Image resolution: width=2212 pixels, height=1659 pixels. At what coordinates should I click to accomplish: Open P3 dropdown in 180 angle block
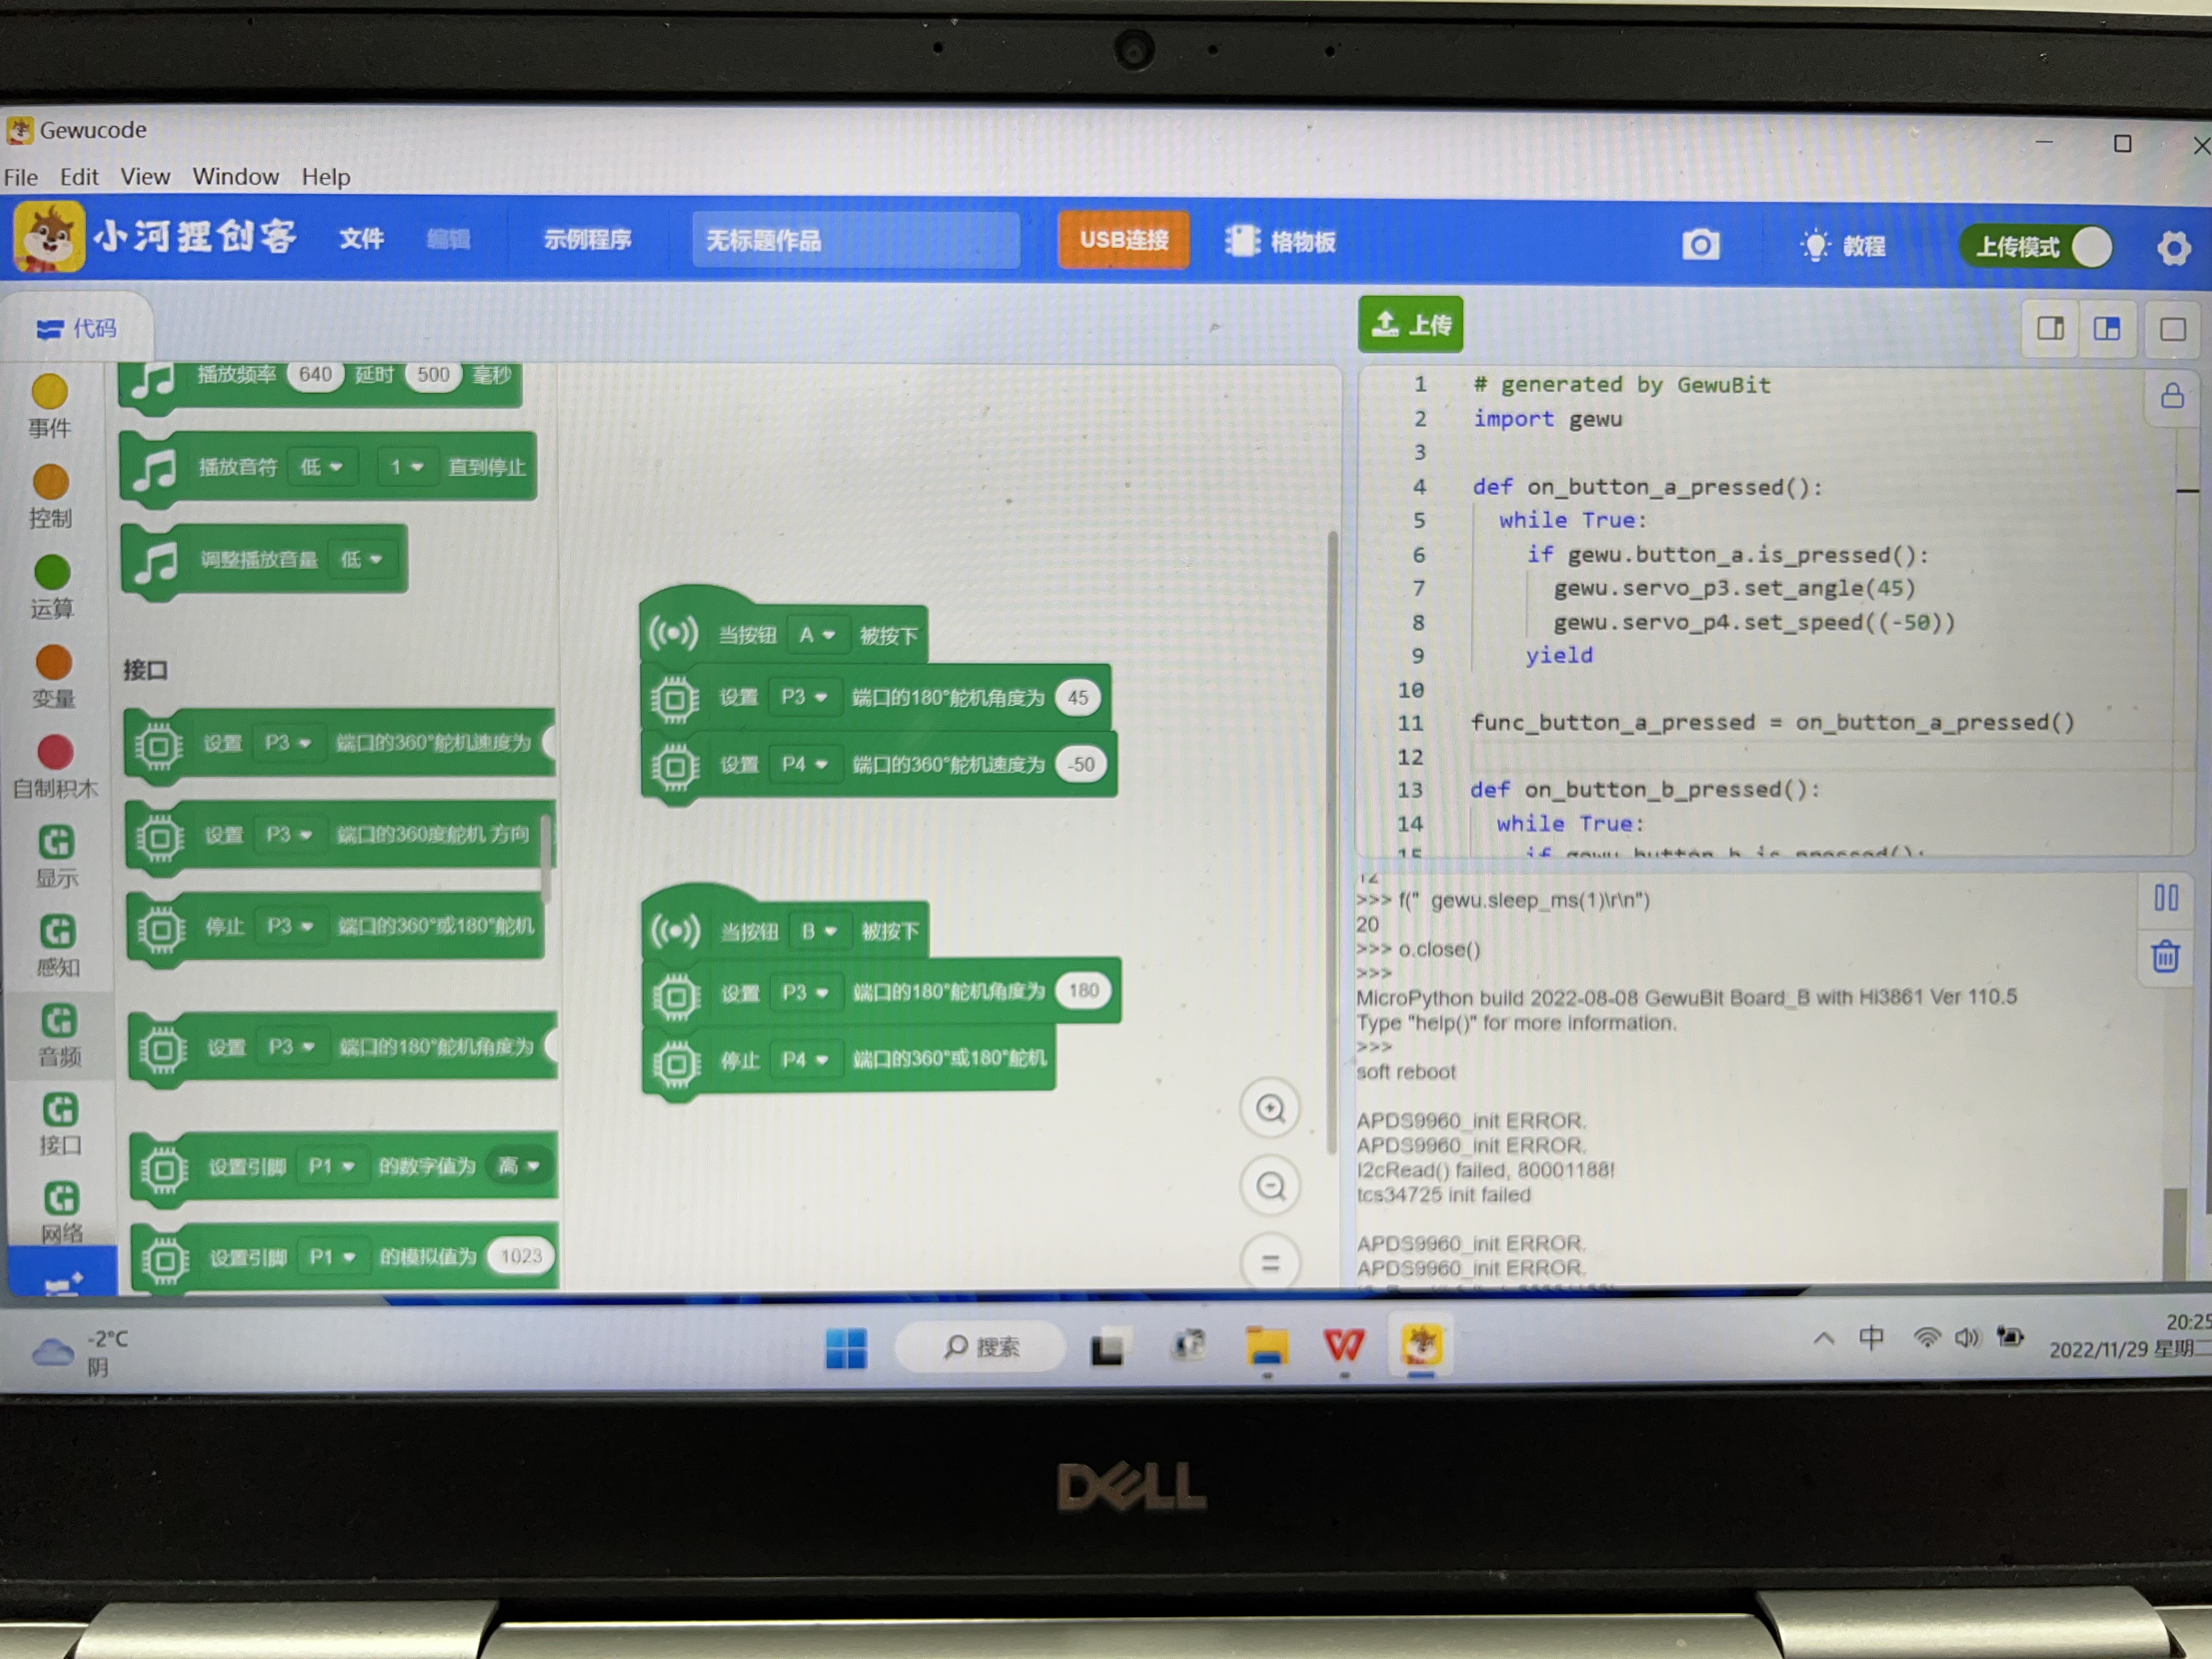point(805,992)
